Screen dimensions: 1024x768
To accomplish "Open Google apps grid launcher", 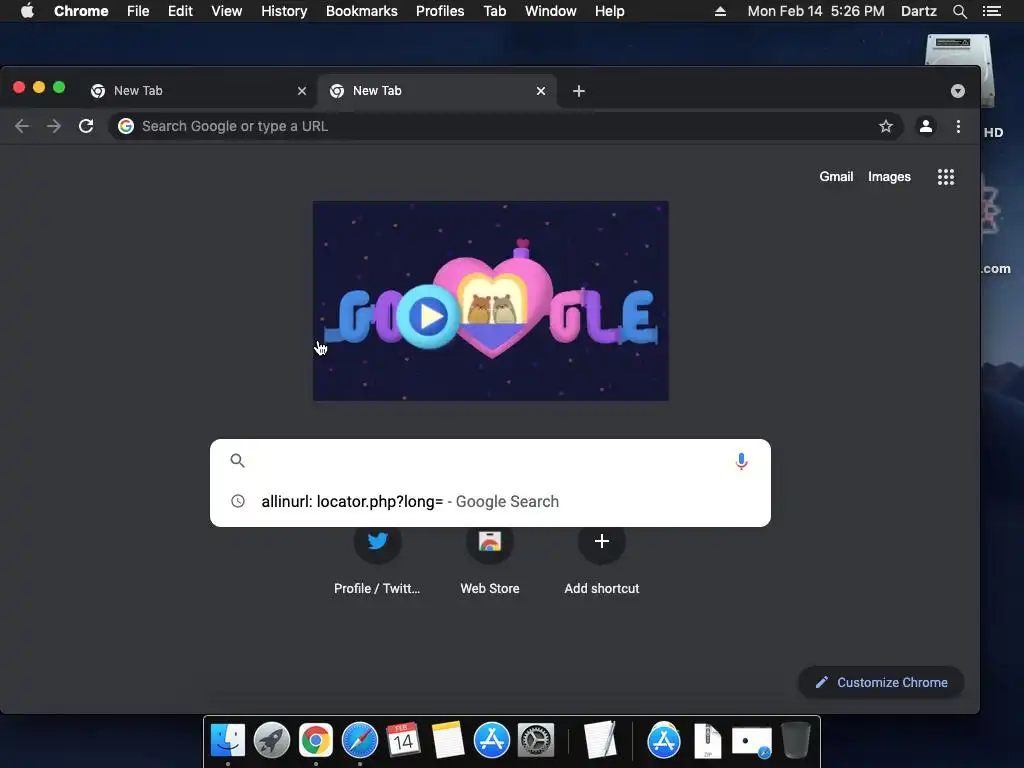I will click(946, 177).
